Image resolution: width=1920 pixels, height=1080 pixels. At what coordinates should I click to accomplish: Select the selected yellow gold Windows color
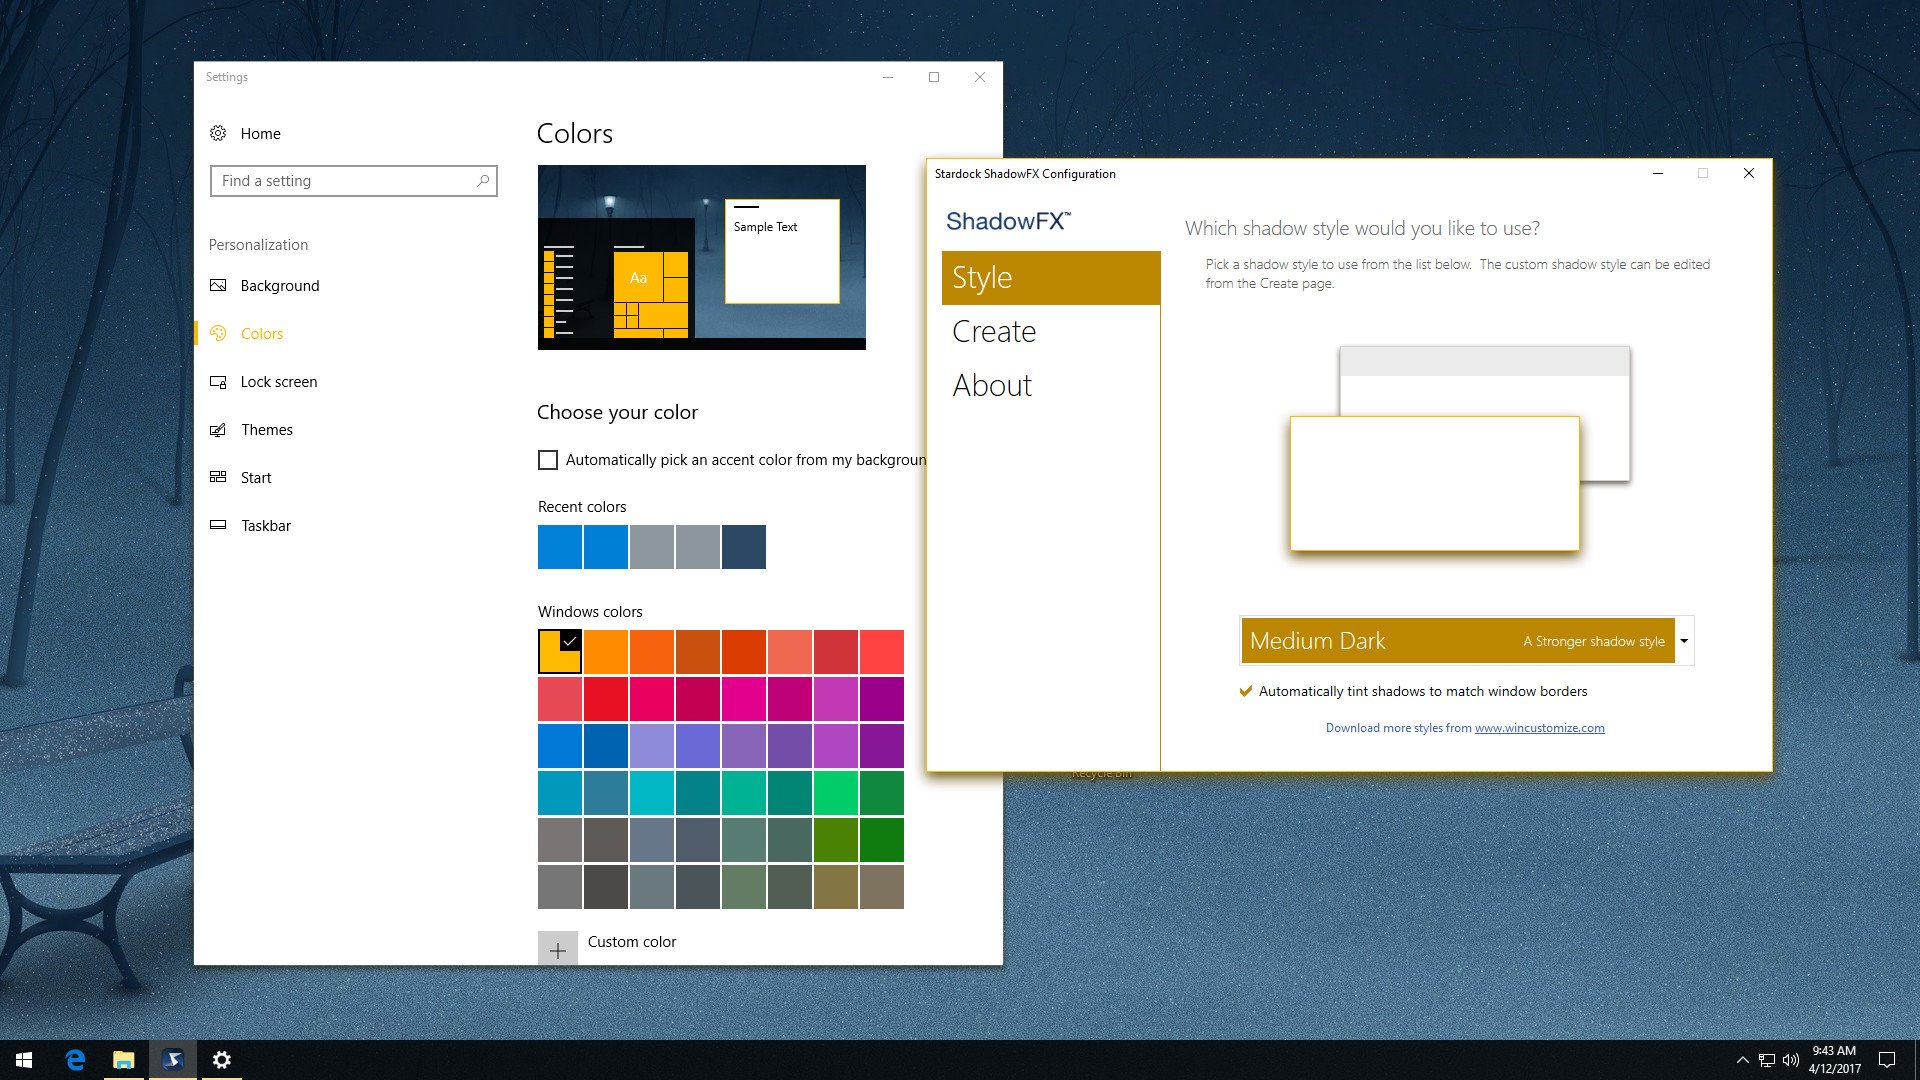[x=560, y=651]
